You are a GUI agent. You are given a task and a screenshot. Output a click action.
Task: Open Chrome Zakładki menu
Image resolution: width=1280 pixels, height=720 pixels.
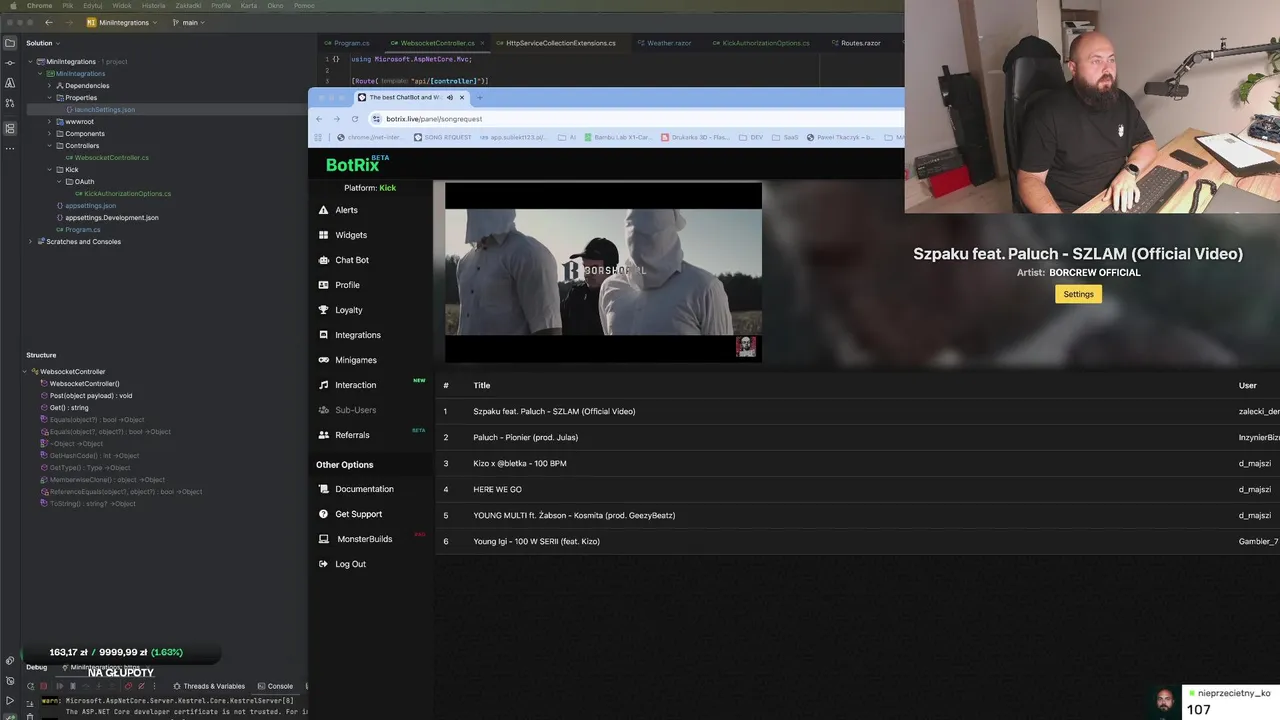pos(188,5)
